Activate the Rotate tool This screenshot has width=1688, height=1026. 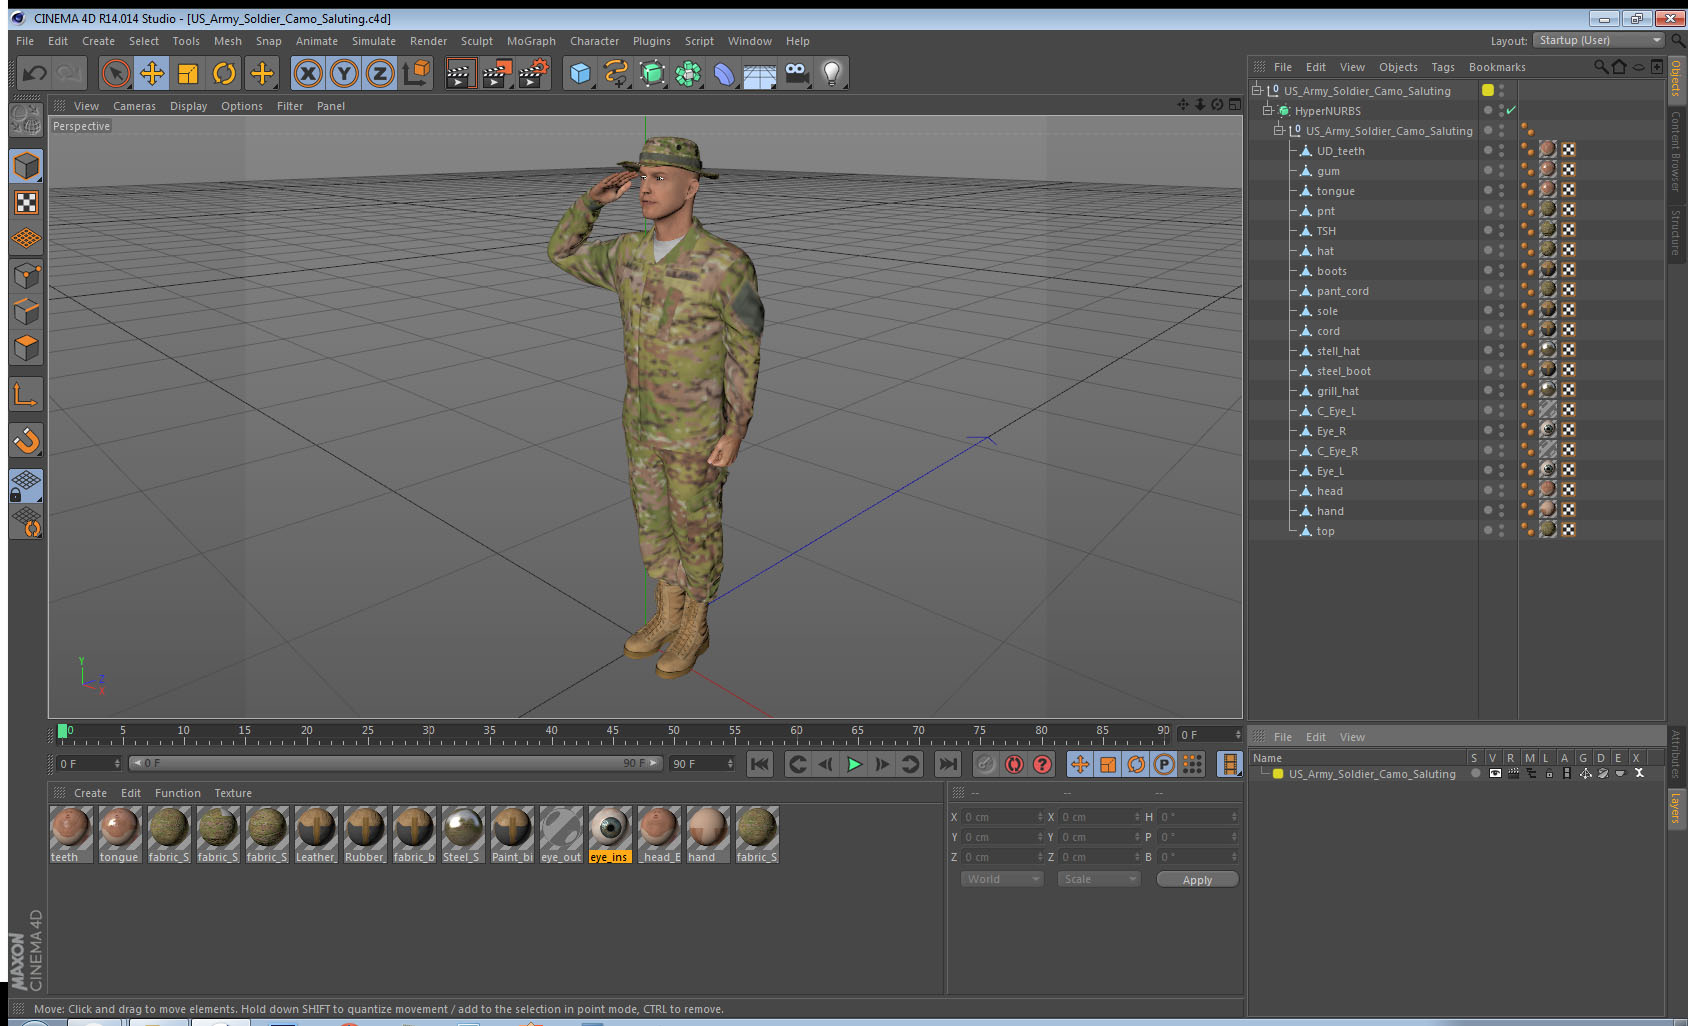[224, 73]
